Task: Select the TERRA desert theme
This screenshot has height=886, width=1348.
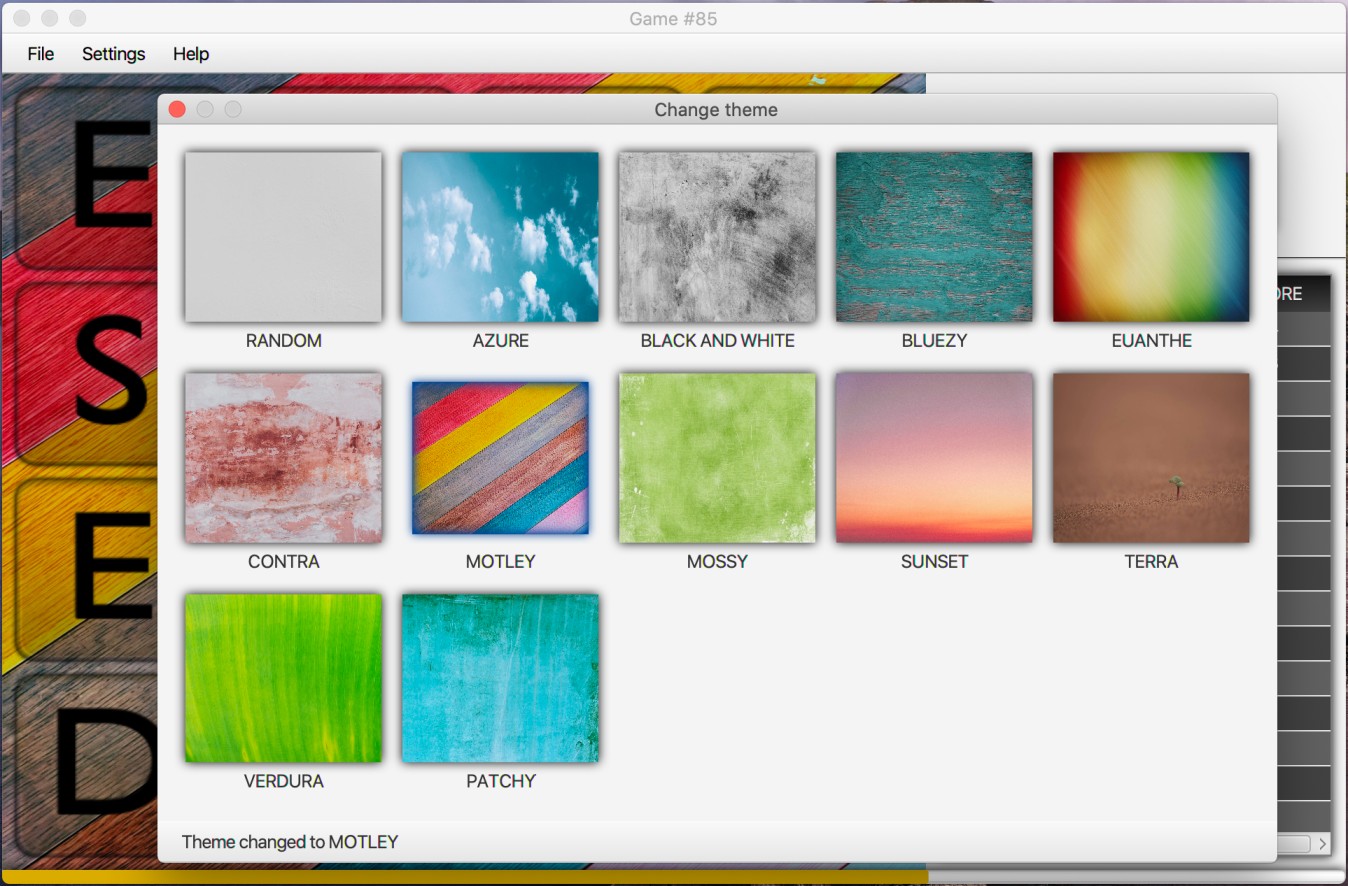Action: pos(1150,457)
